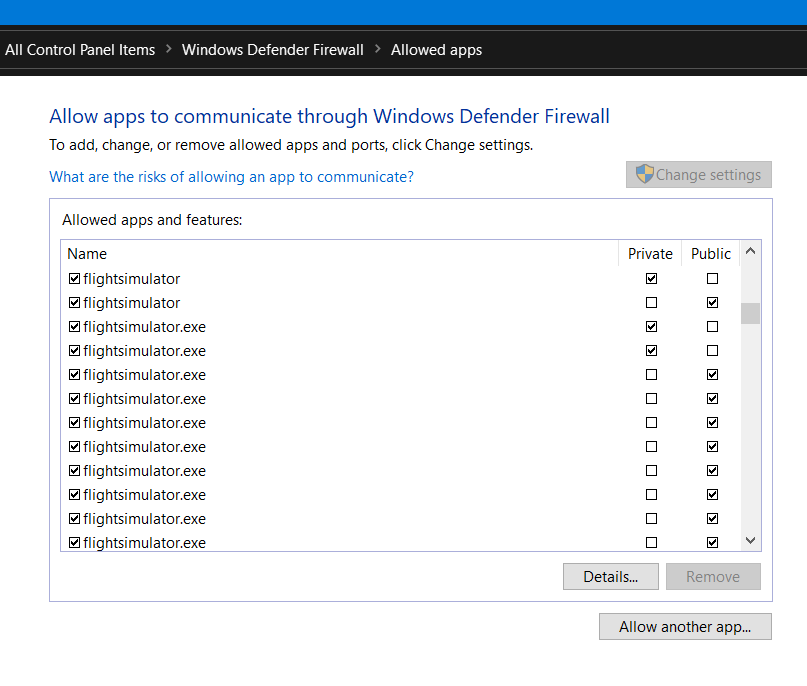
Task: Open the risks of allowing an app link
Action: [231, 177]
